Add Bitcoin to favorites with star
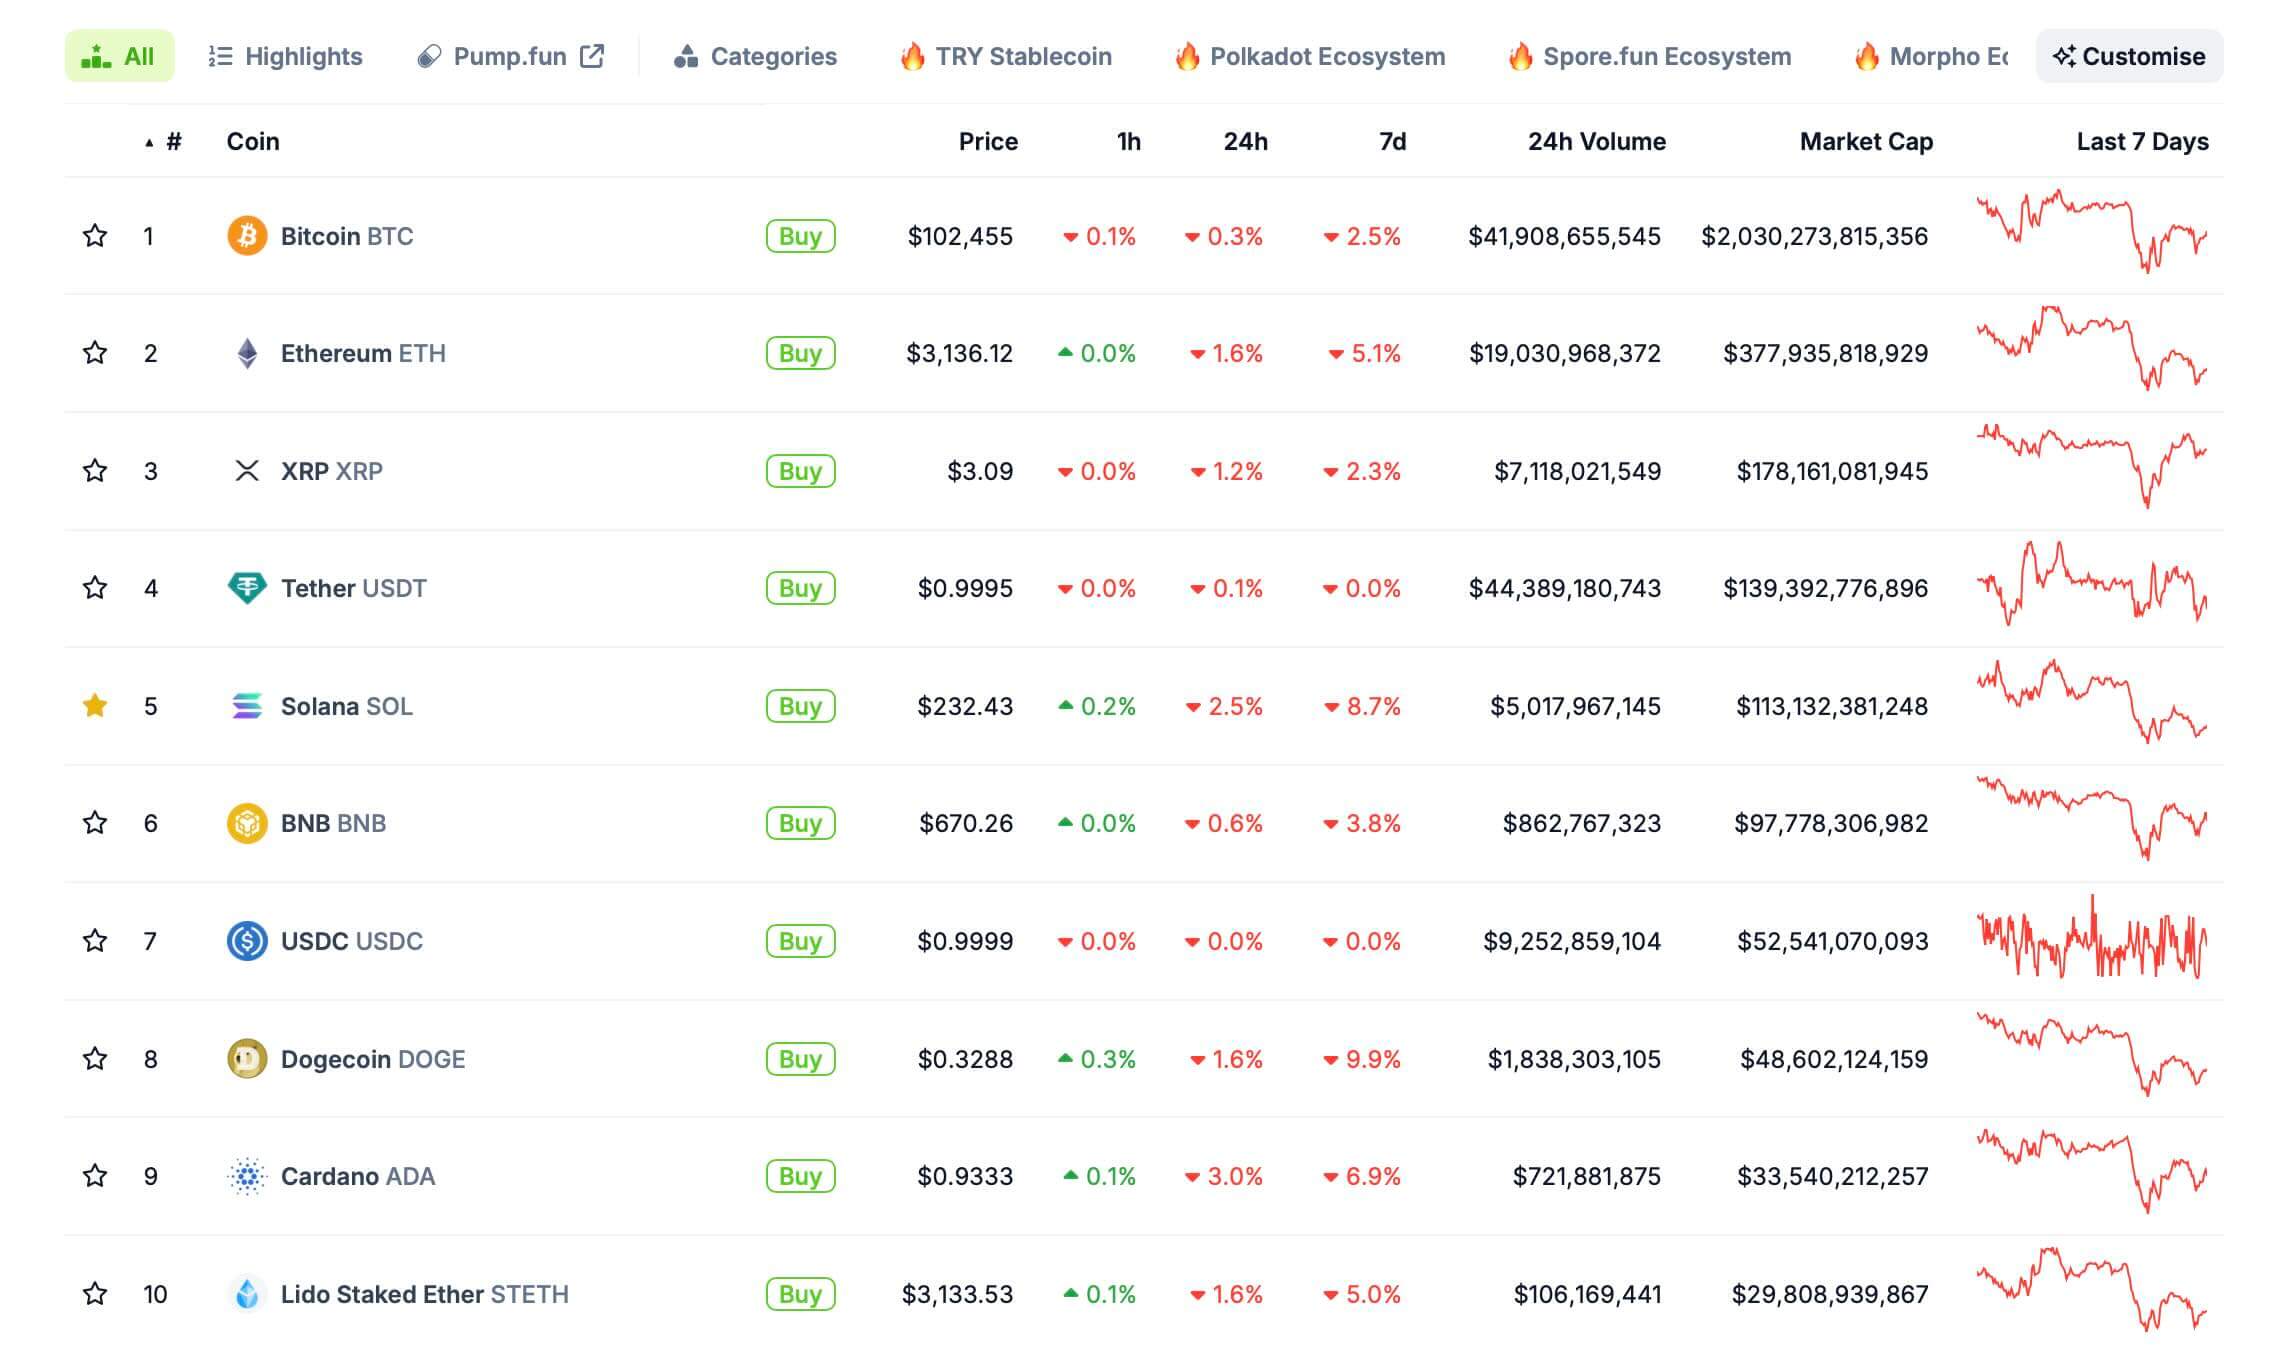The height and width of the screenshot is (1348, 2292). [x=95, y=236]
